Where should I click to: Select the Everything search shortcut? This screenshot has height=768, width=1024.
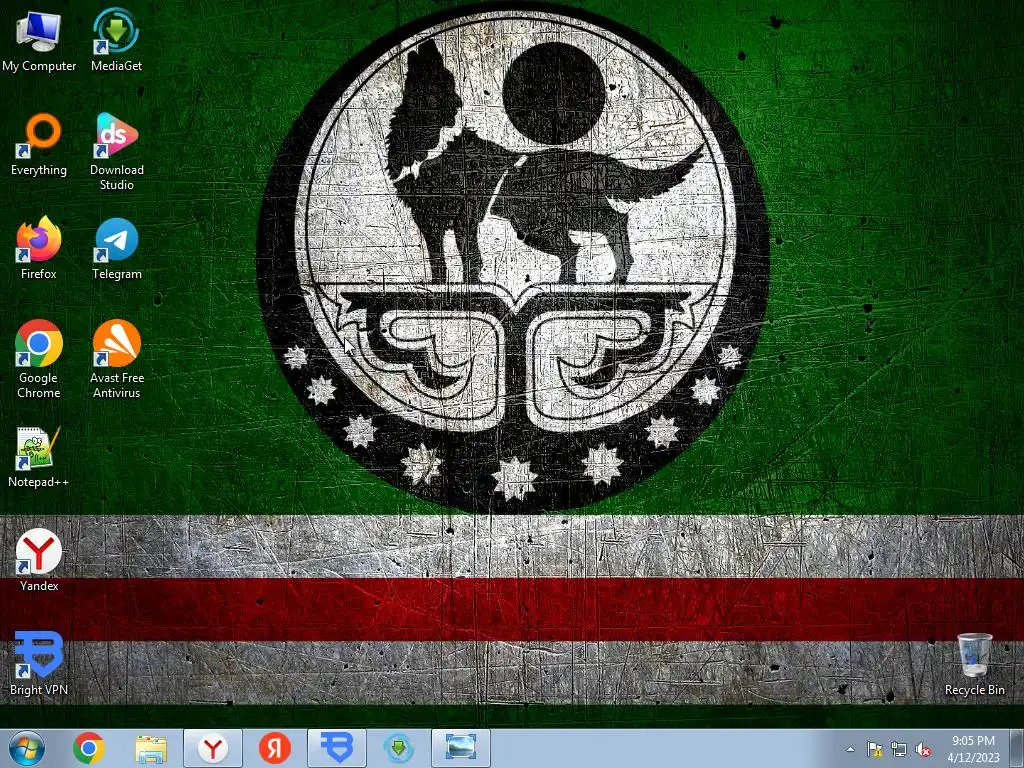39,144
